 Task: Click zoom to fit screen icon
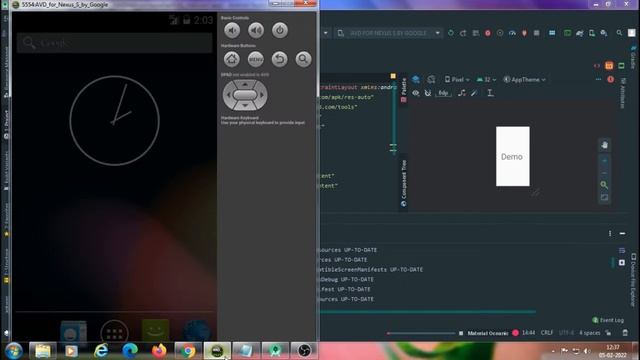pos(604,198)
